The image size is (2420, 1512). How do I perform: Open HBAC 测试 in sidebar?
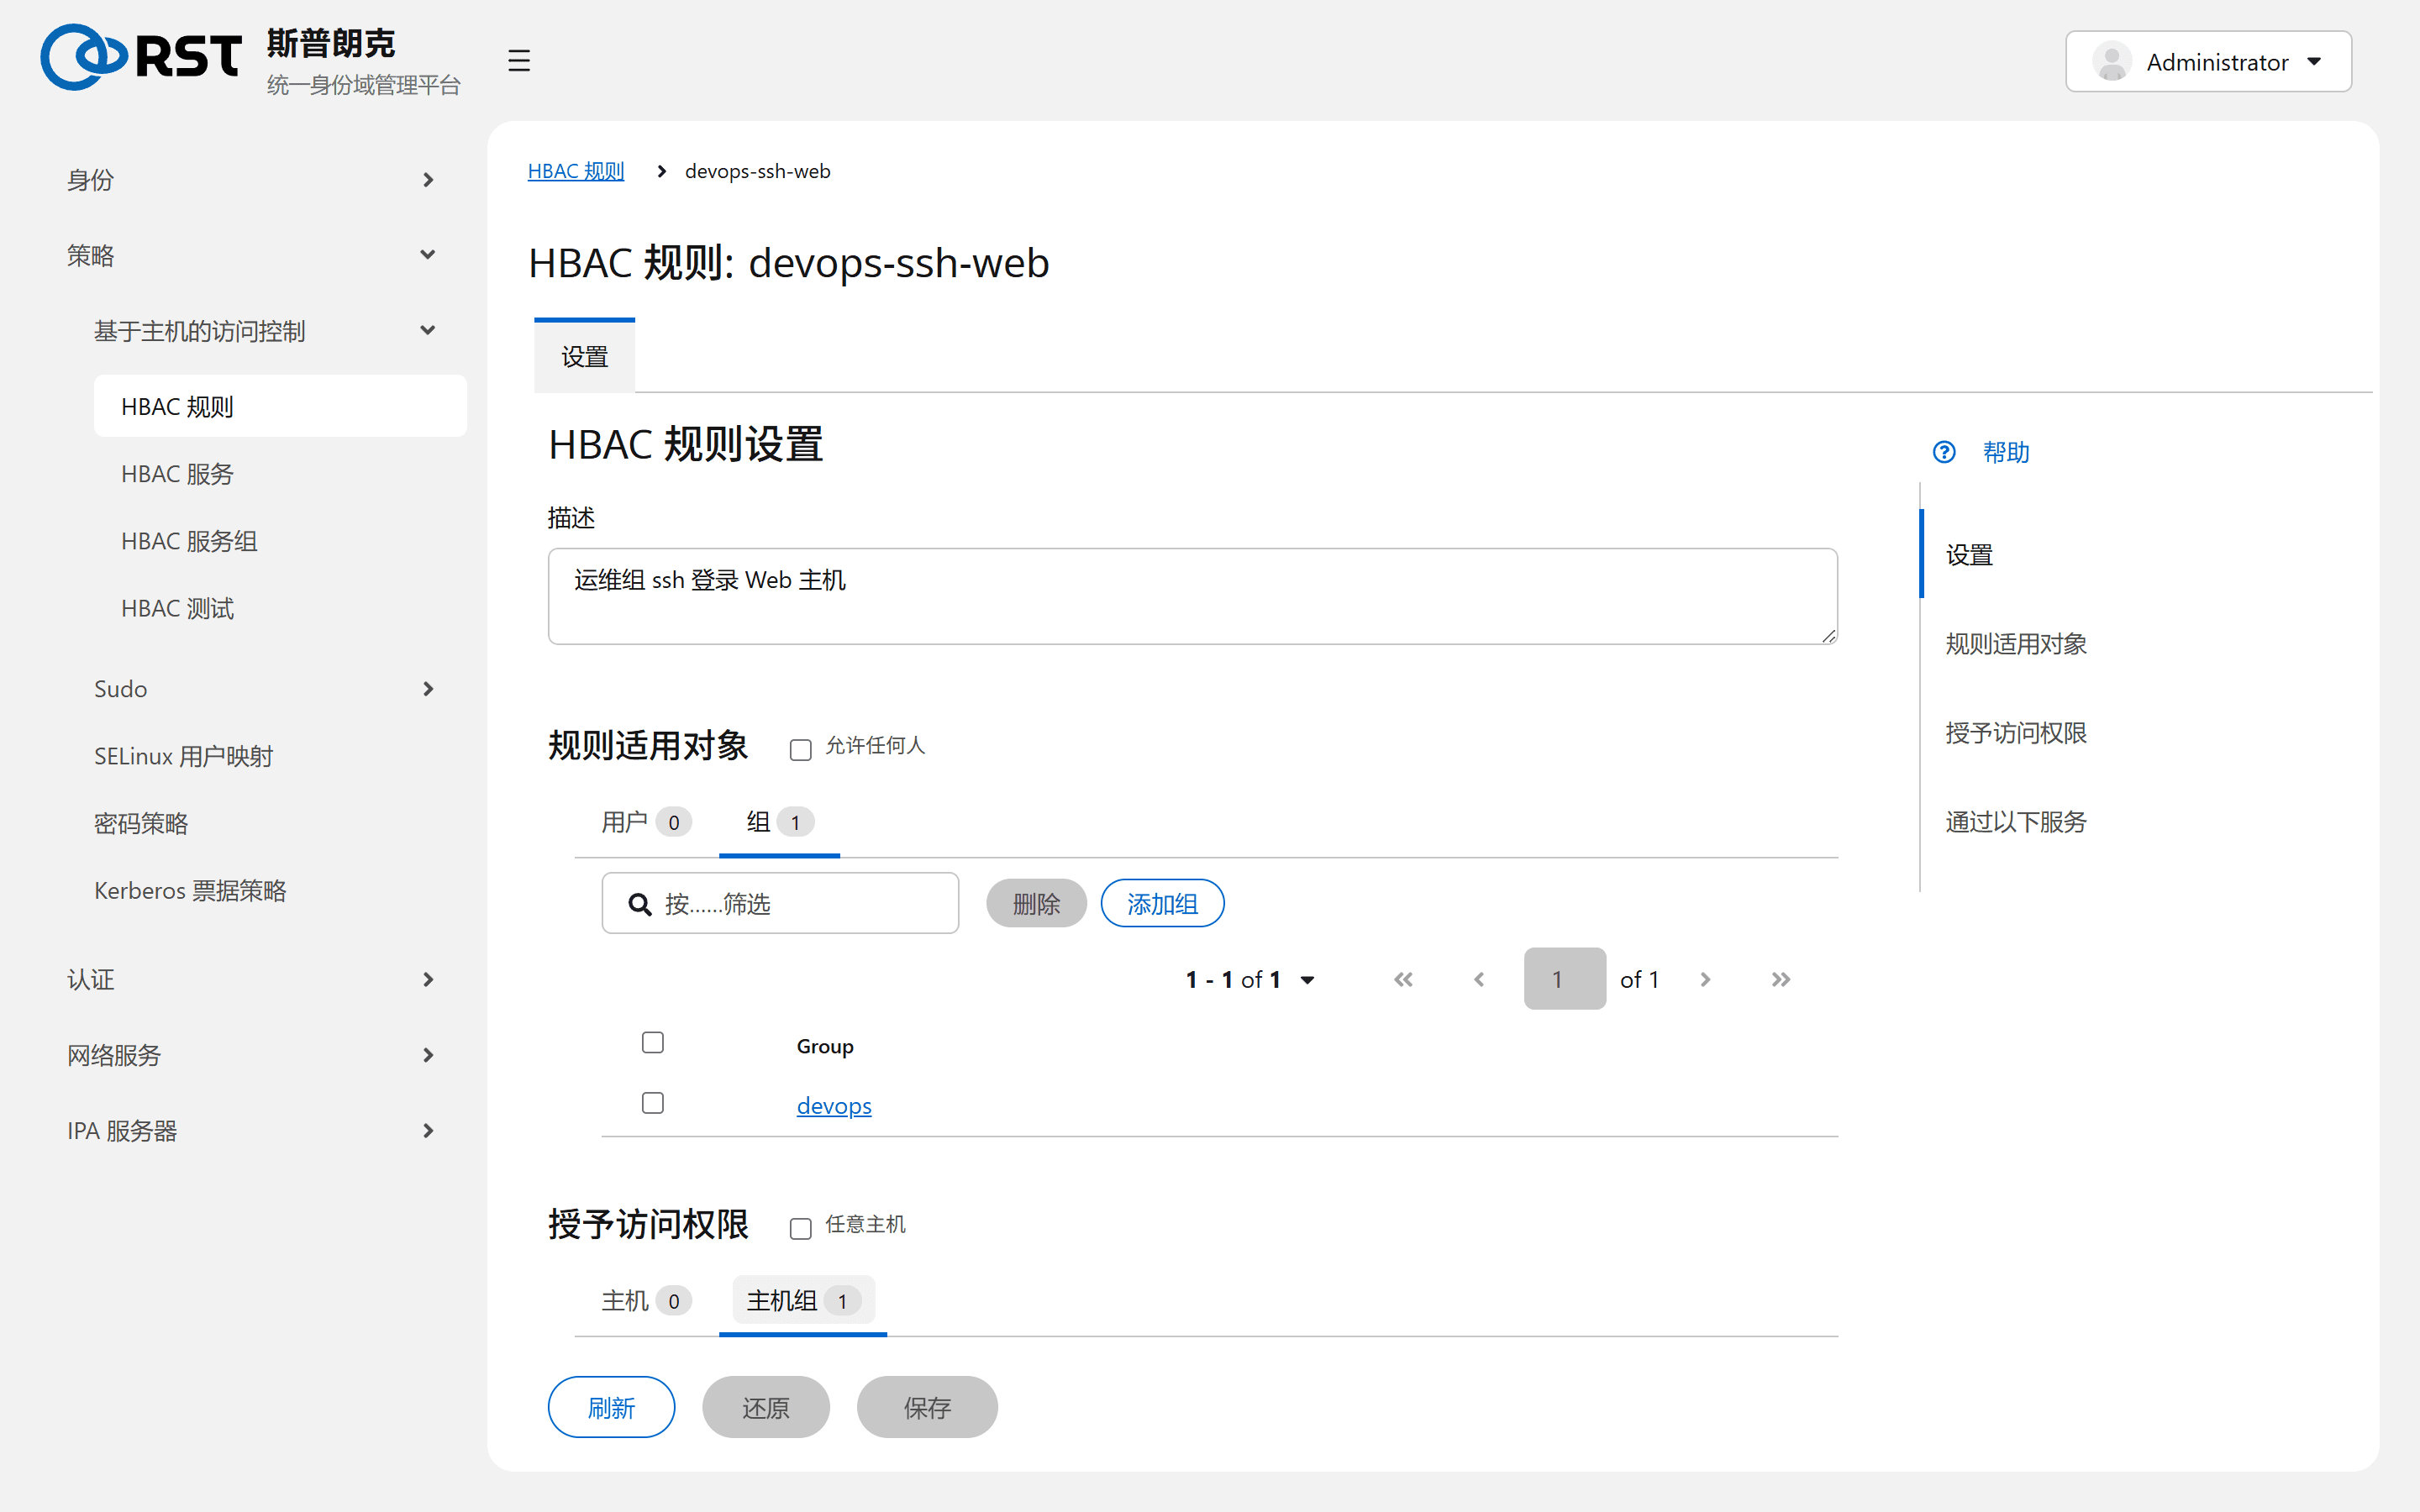[280, 608]
